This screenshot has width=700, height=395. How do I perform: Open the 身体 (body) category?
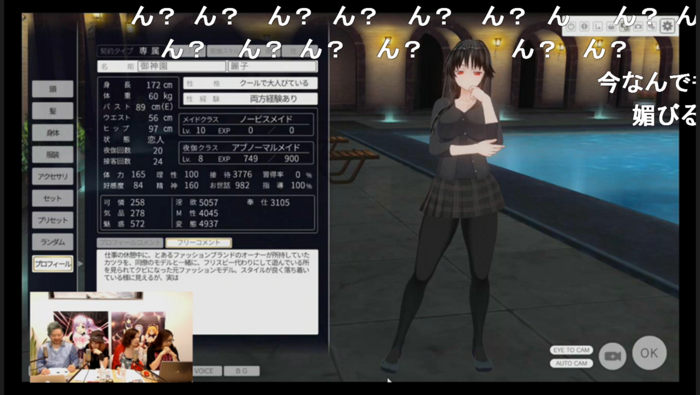click(x=53, y=133)
